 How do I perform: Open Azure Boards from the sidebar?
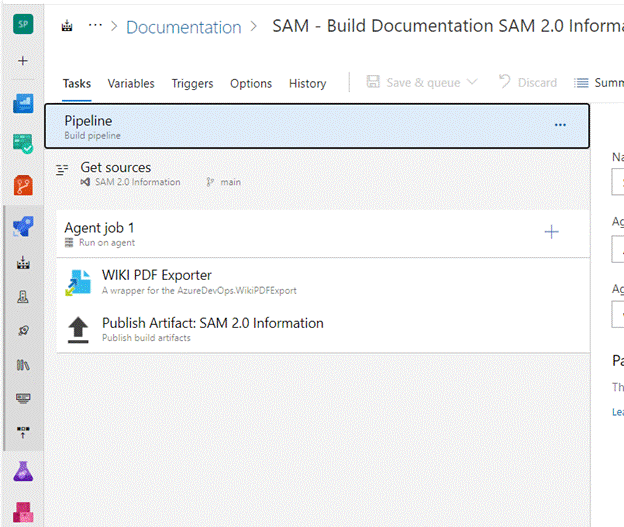[23, 103]
